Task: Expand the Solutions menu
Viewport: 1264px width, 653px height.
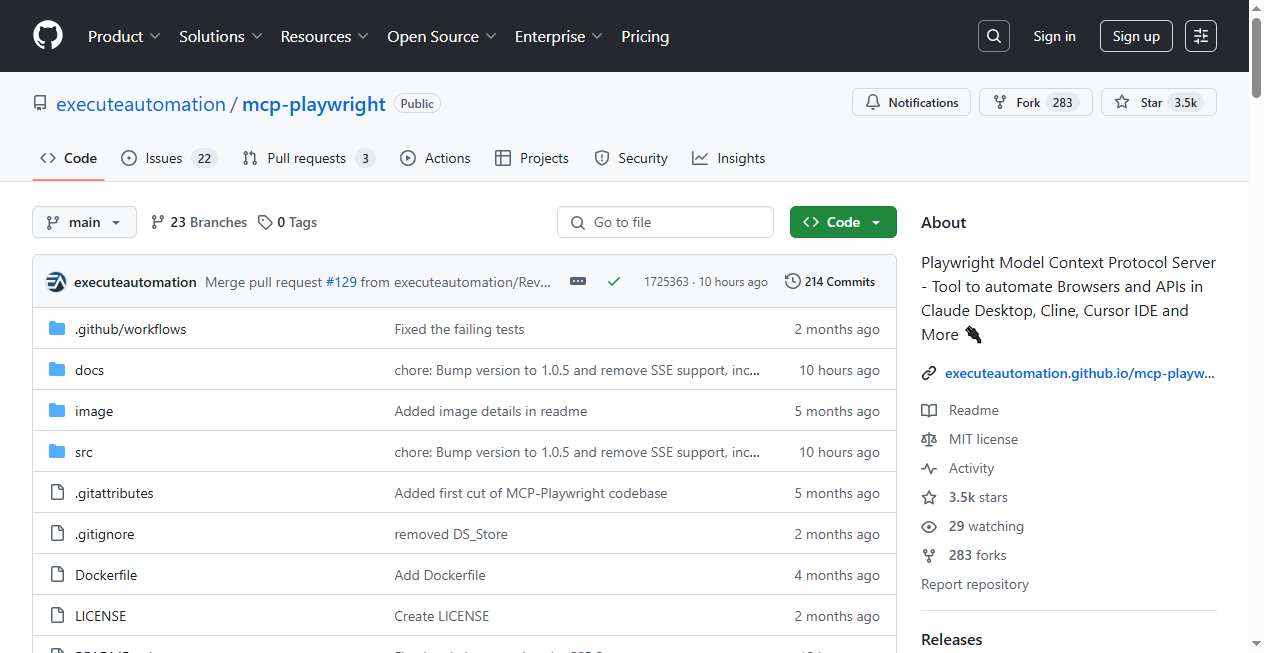Action: (x=221, y=36)
